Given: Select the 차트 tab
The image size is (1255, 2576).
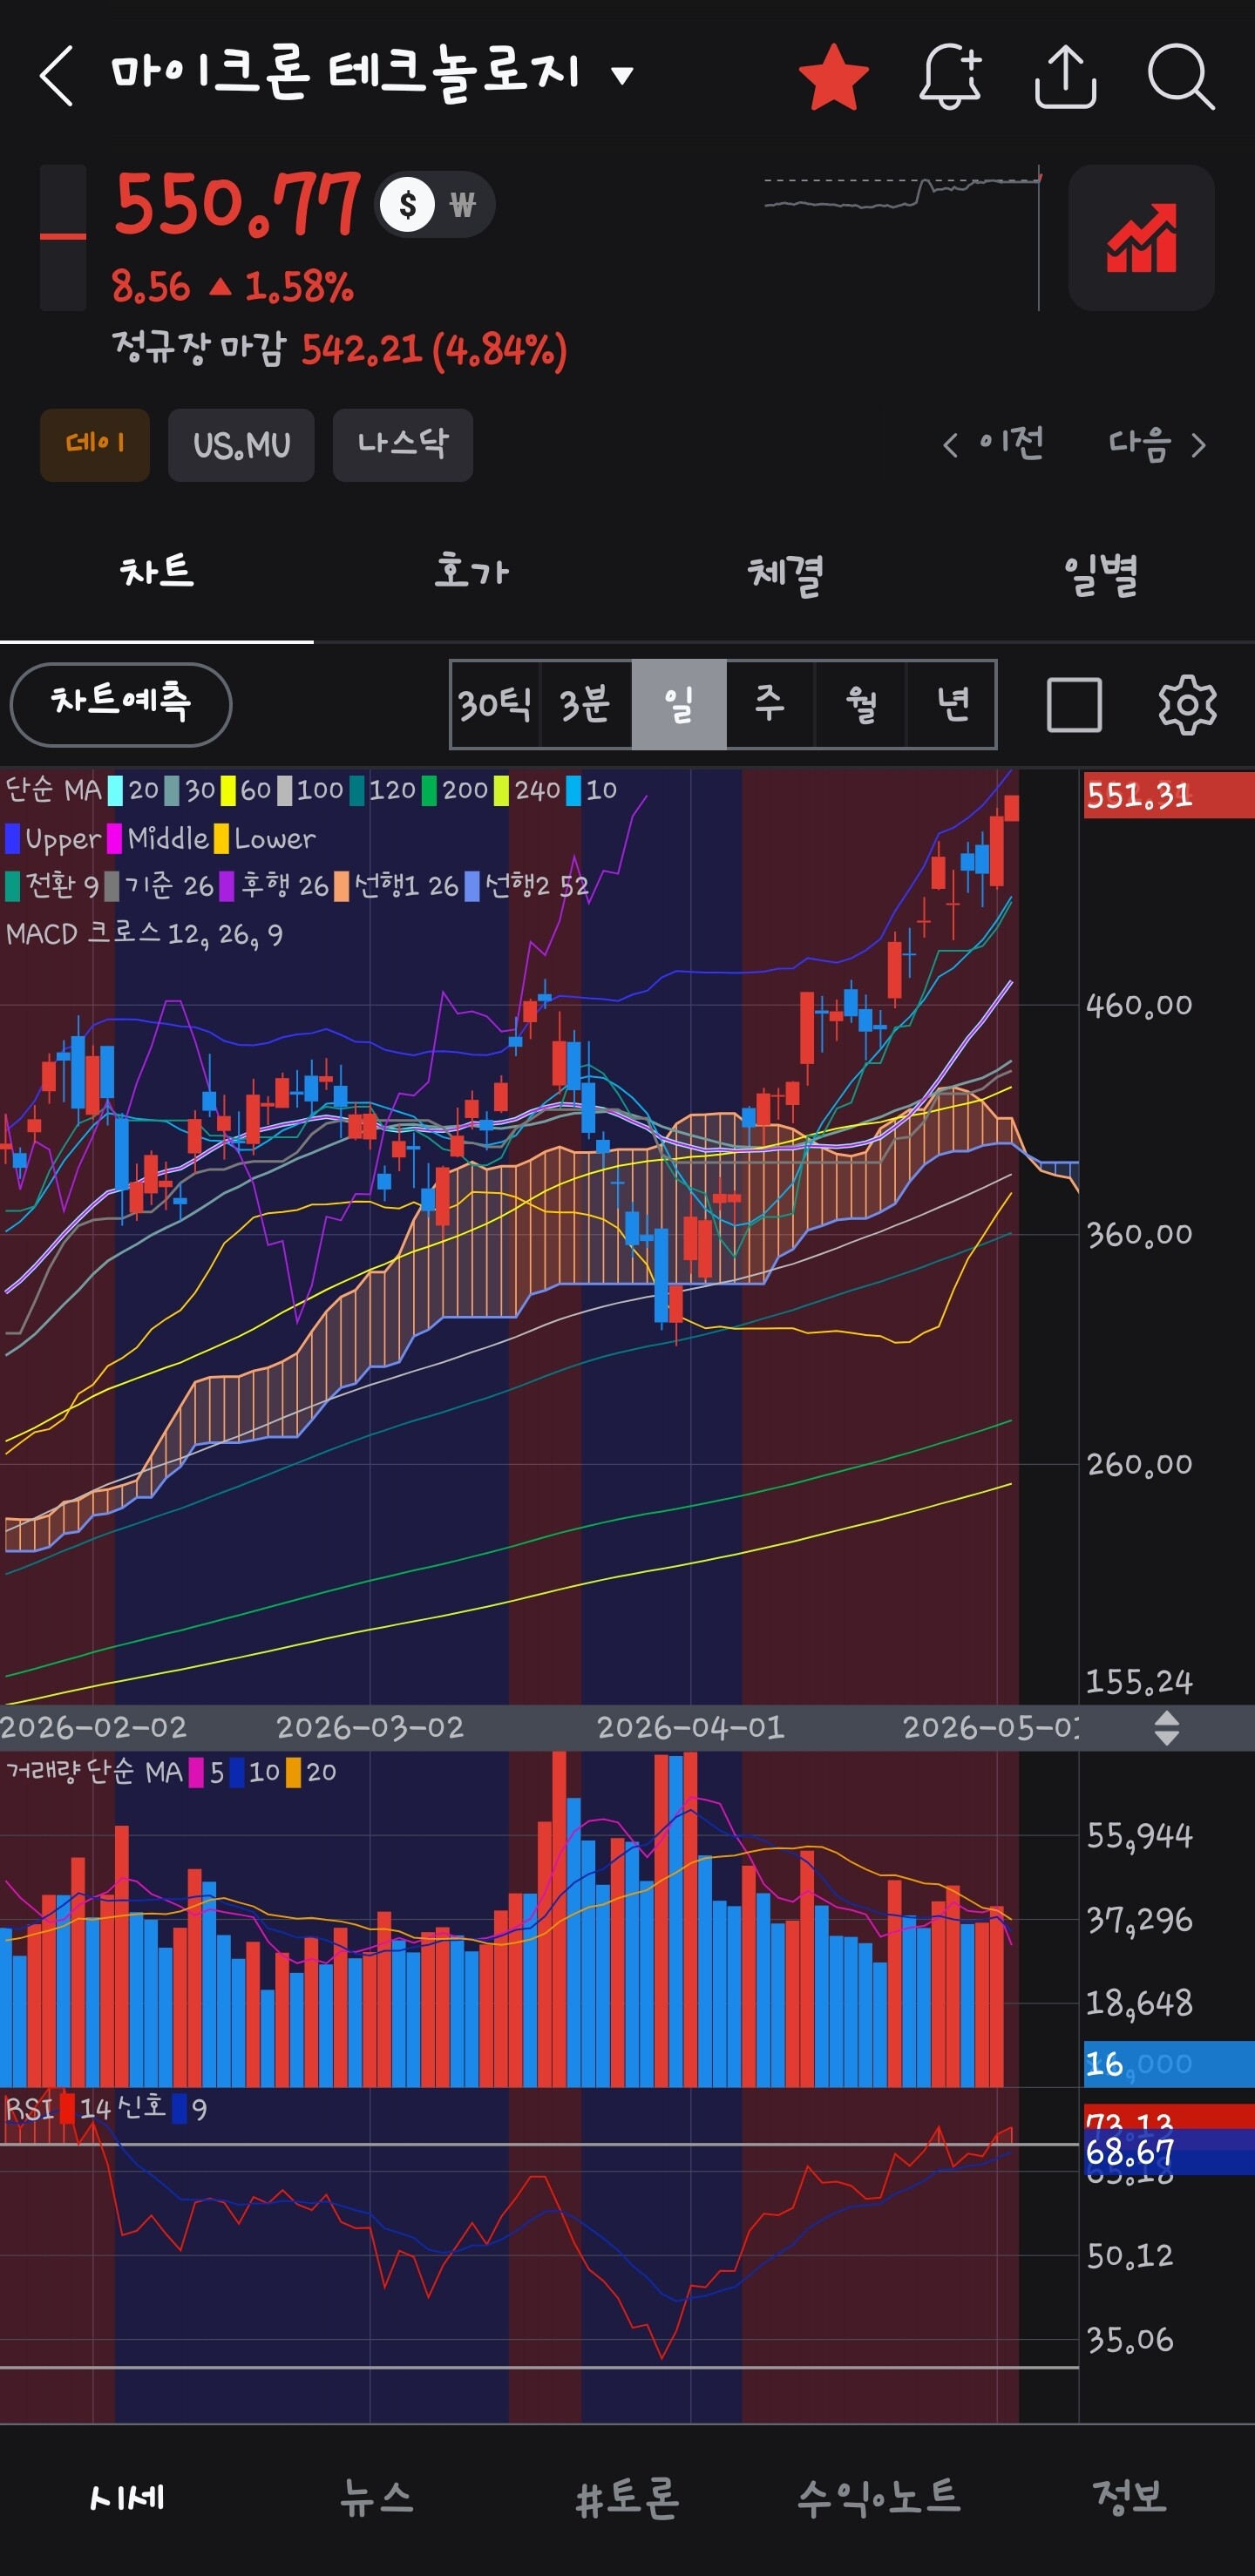Looking at the screenshot, I should tap(157, 573).
